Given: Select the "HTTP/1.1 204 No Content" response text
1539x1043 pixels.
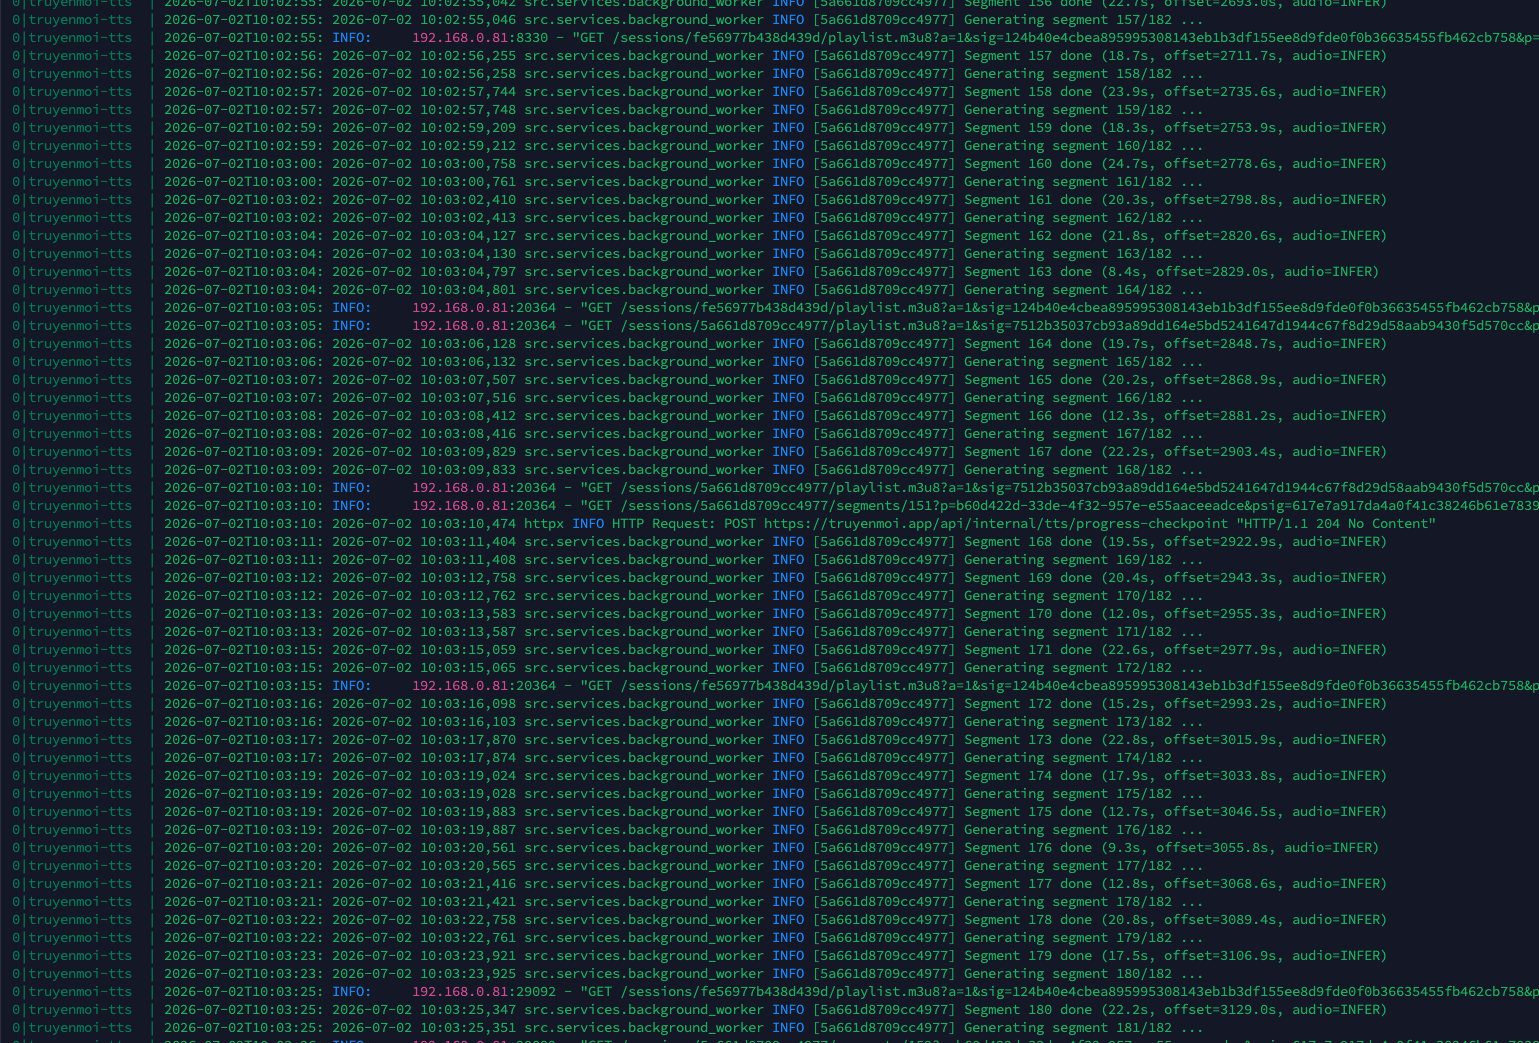Looking at the screenshot, I should [x=1336, y=524].
